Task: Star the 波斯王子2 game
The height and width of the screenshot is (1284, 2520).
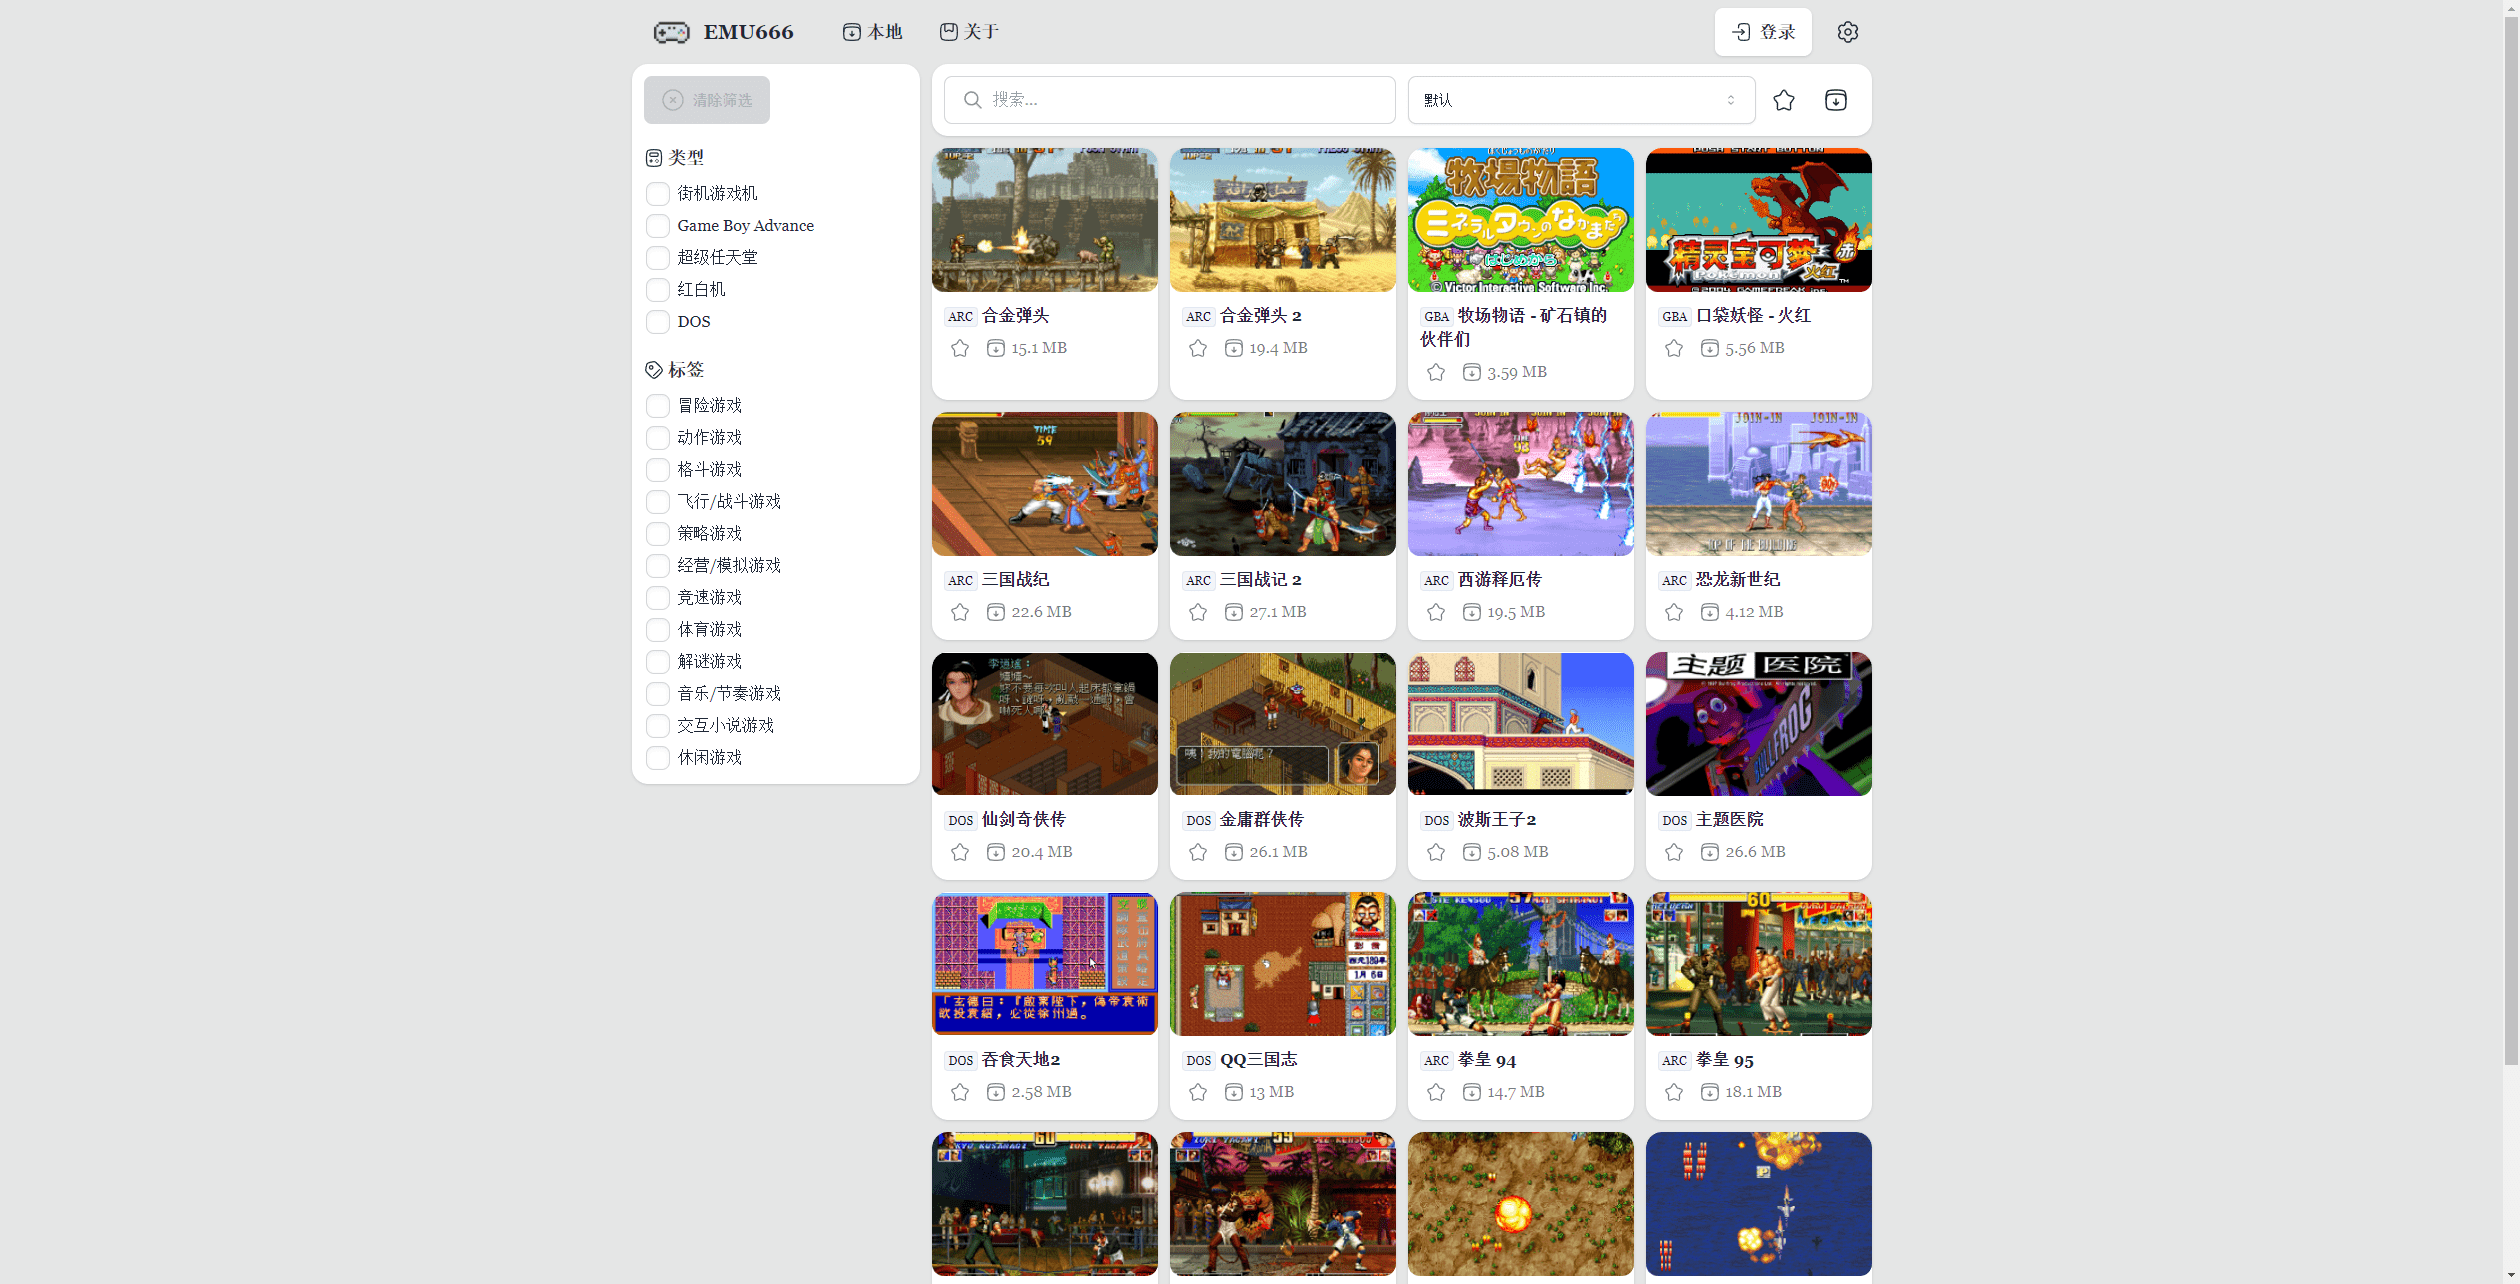Action: (1436, 852)
